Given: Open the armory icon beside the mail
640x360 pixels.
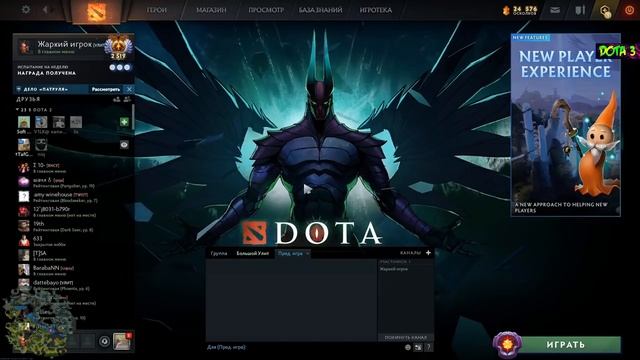Looking at the screenshot, I should (580, 10).
